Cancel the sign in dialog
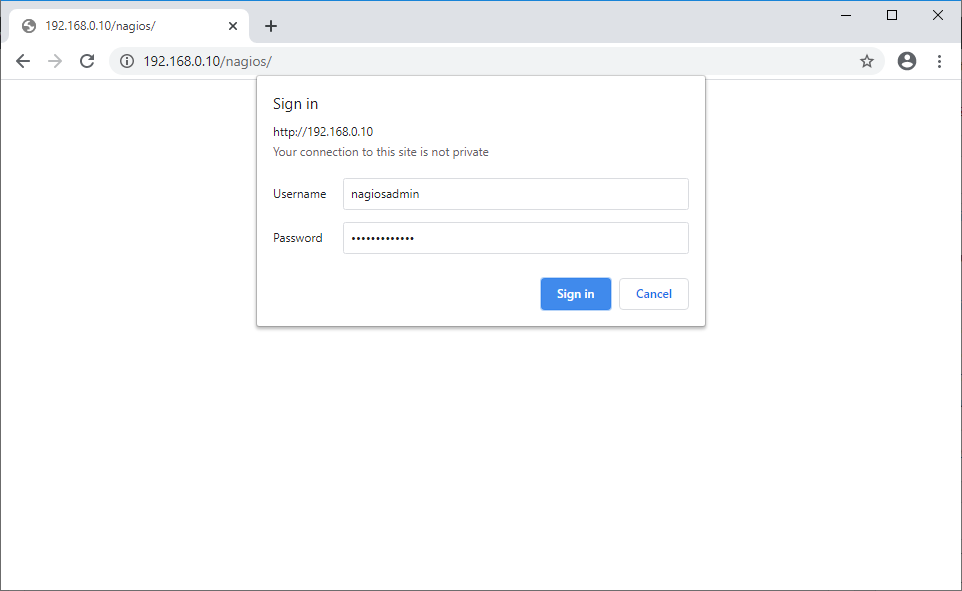Image resolution: width=962 pixels, height=591 pixels. [x=653, y=294]
